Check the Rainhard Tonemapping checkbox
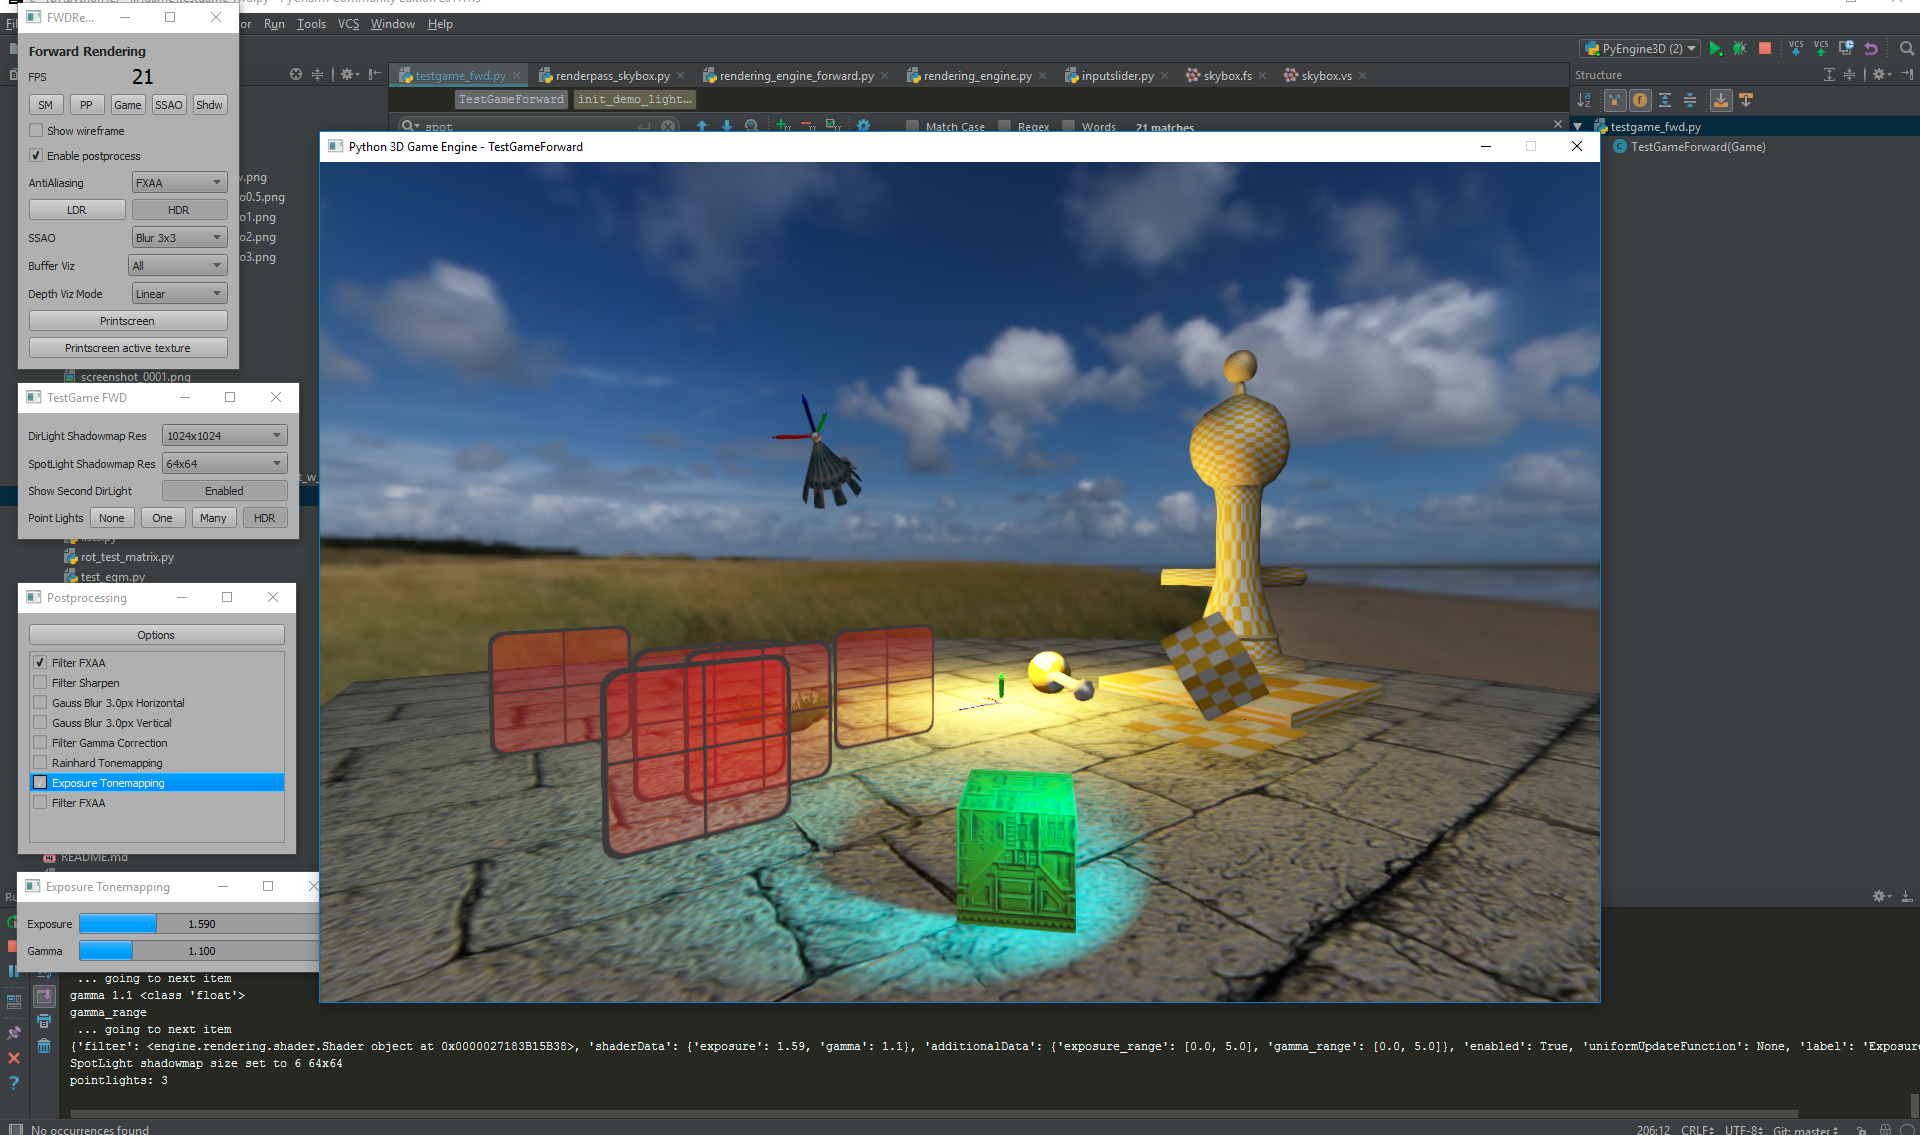The image size is (1920, 1135). click(40, 762)
